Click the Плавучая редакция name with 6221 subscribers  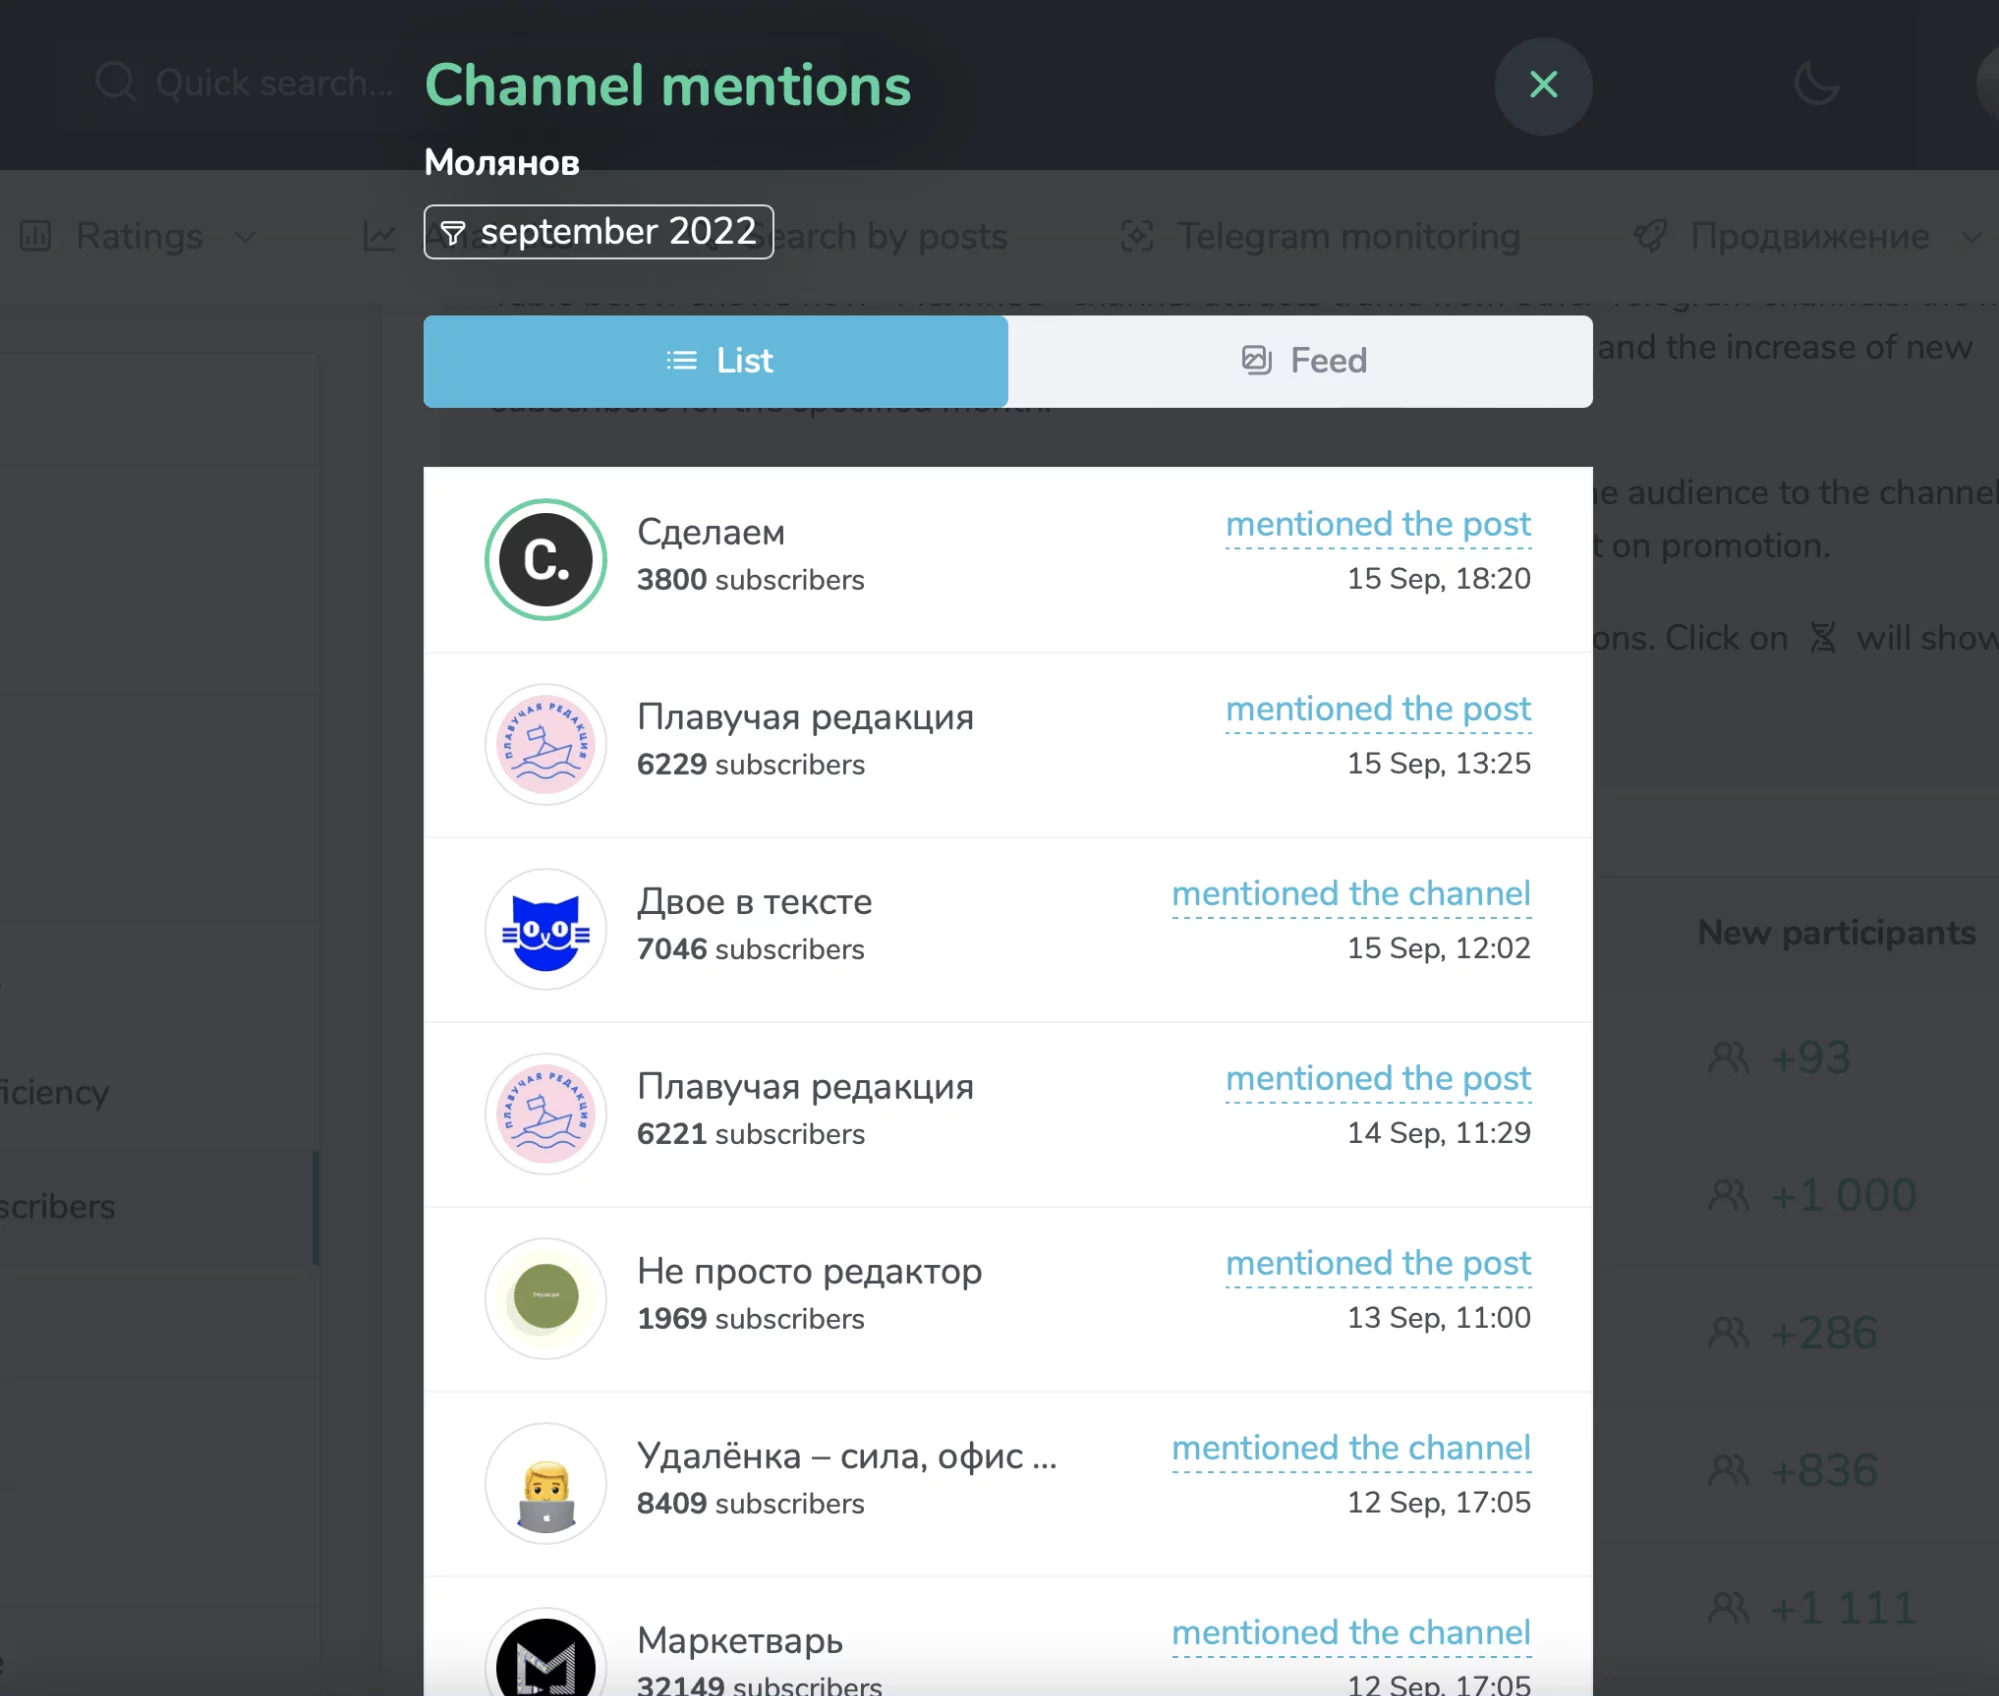click(805, 1087)
